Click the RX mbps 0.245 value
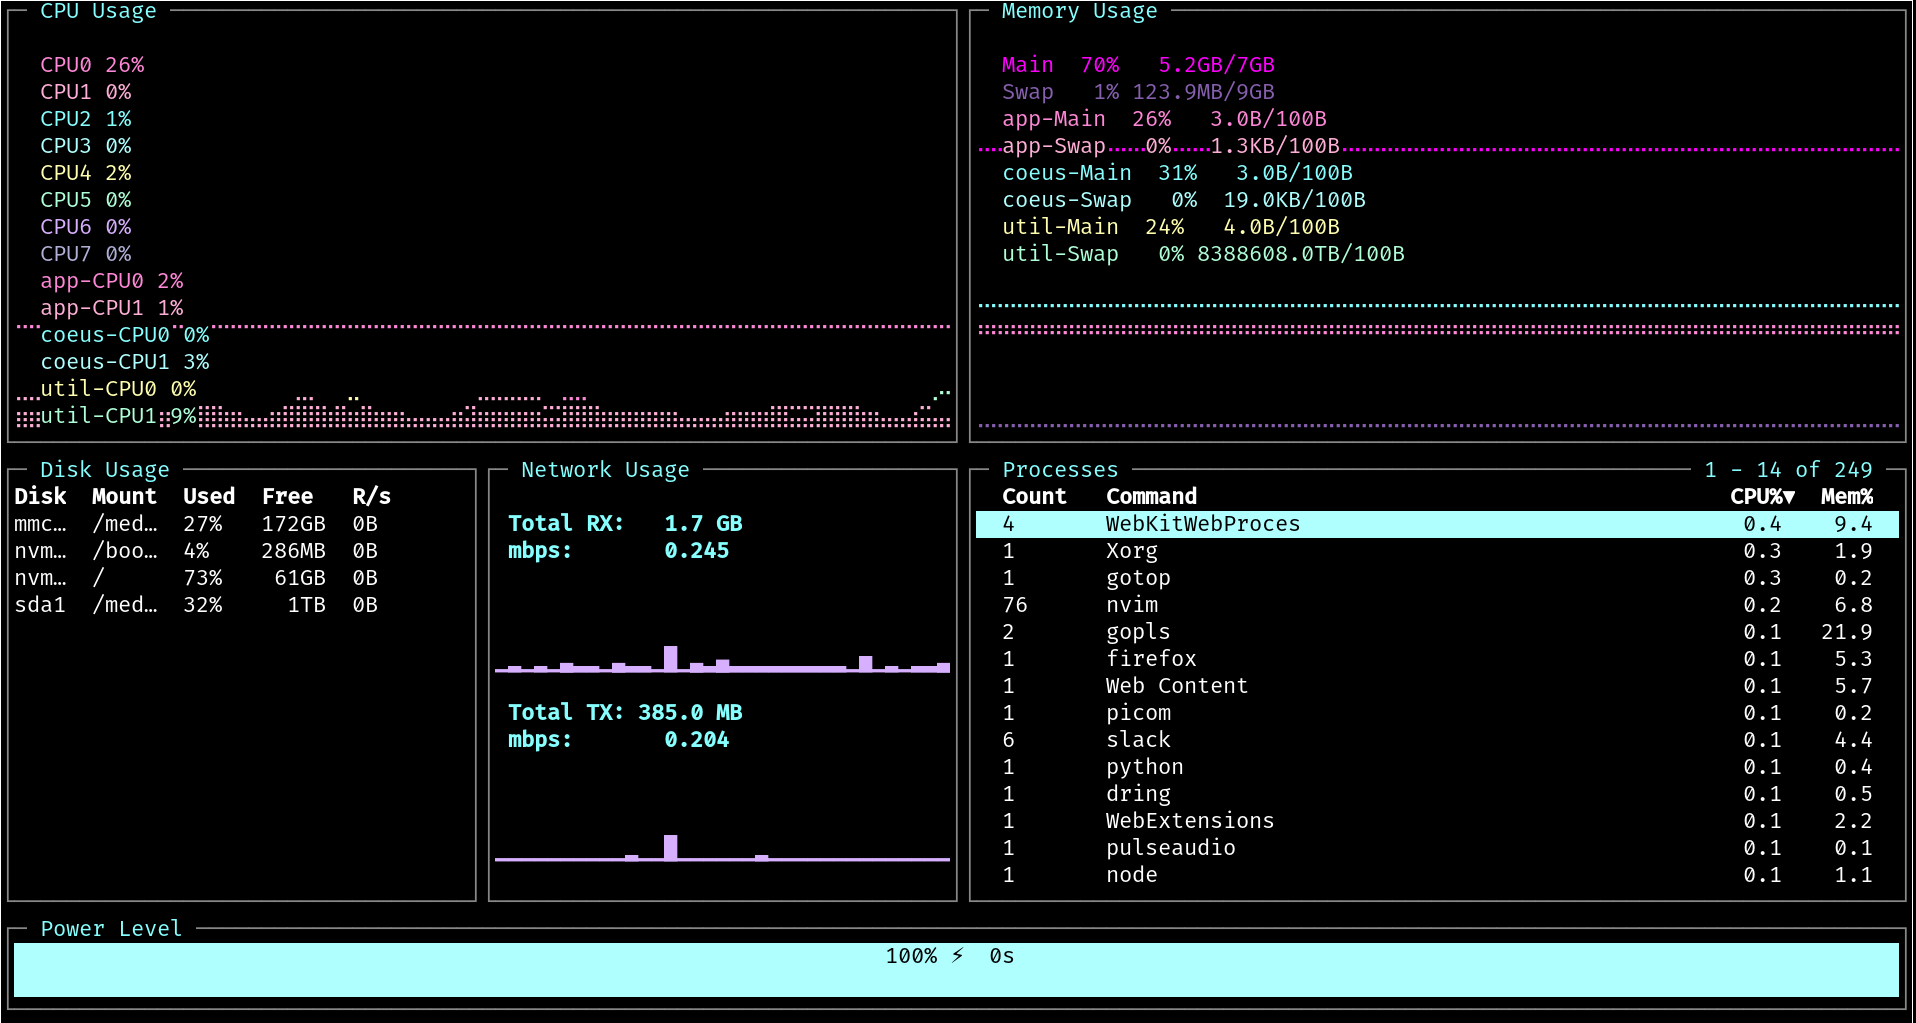This screenshot has height=1023, width=1916. pyautogui.click(x=697, y=551)
